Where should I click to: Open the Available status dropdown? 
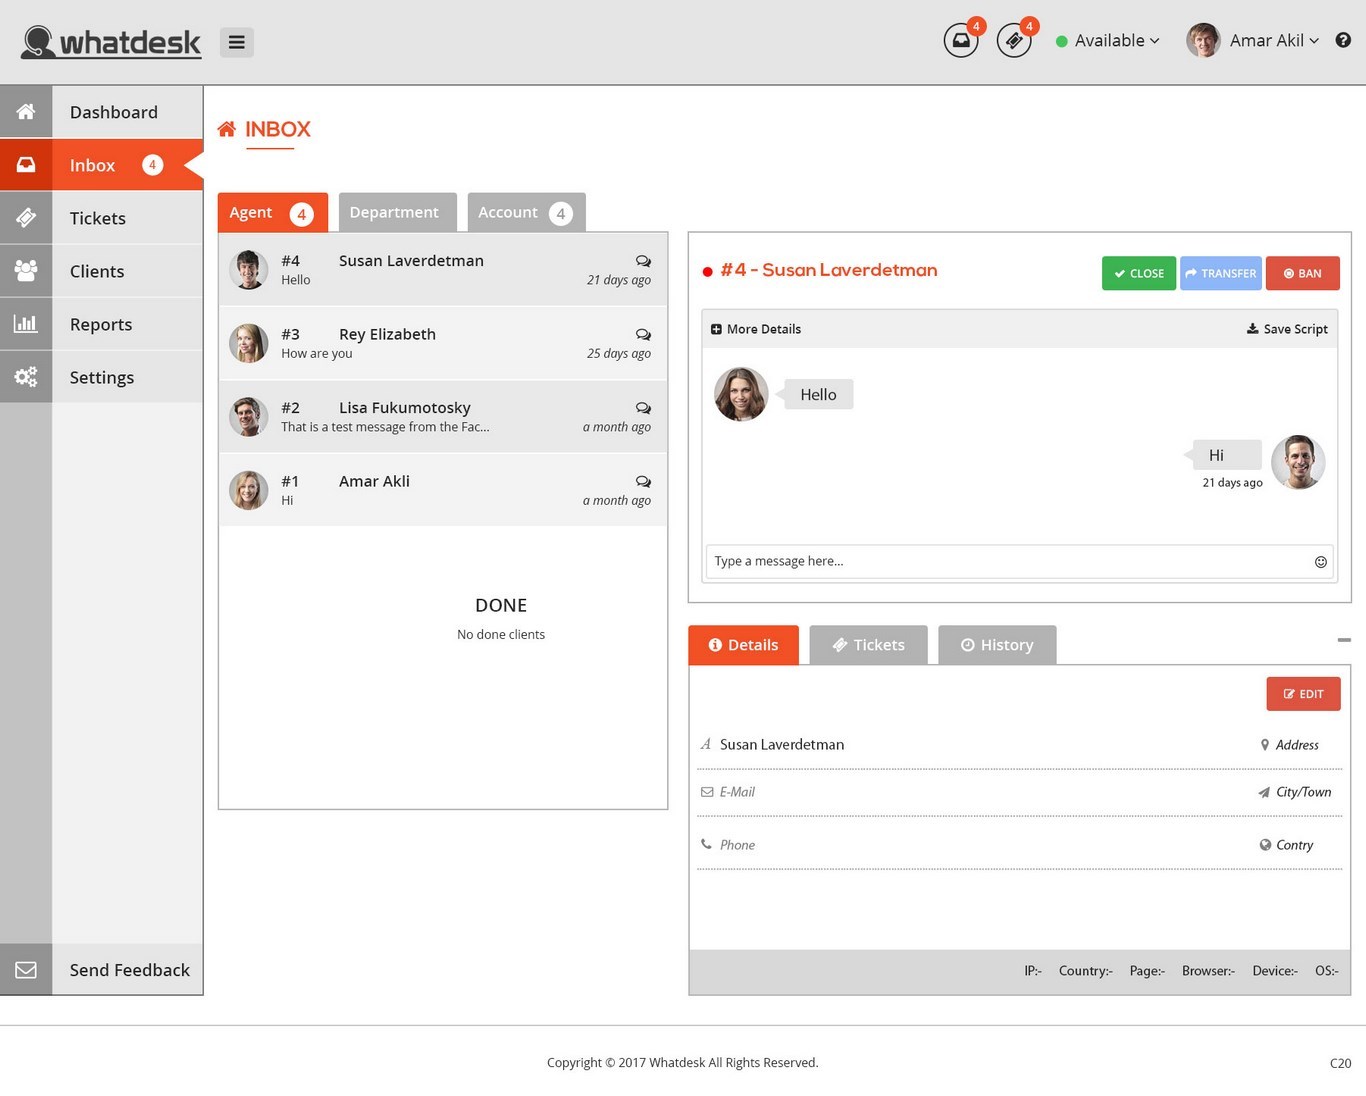1108,40
